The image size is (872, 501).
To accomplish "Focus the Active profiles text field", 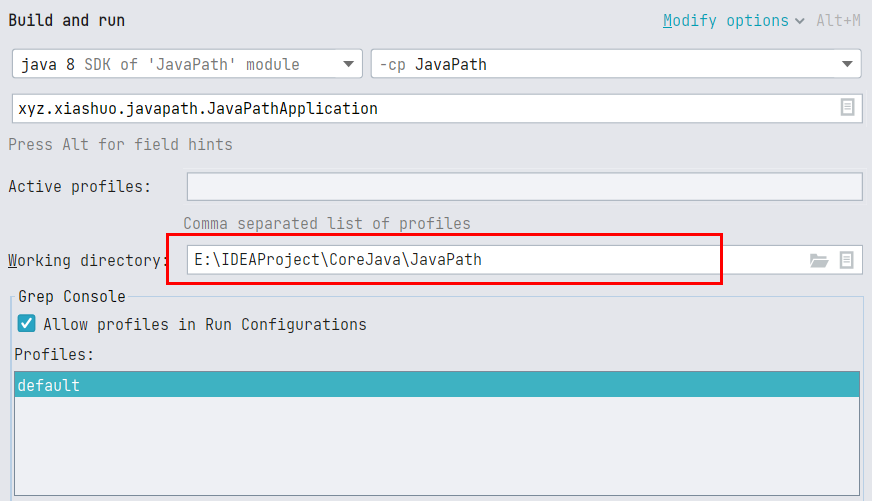I will pos(524,186).
